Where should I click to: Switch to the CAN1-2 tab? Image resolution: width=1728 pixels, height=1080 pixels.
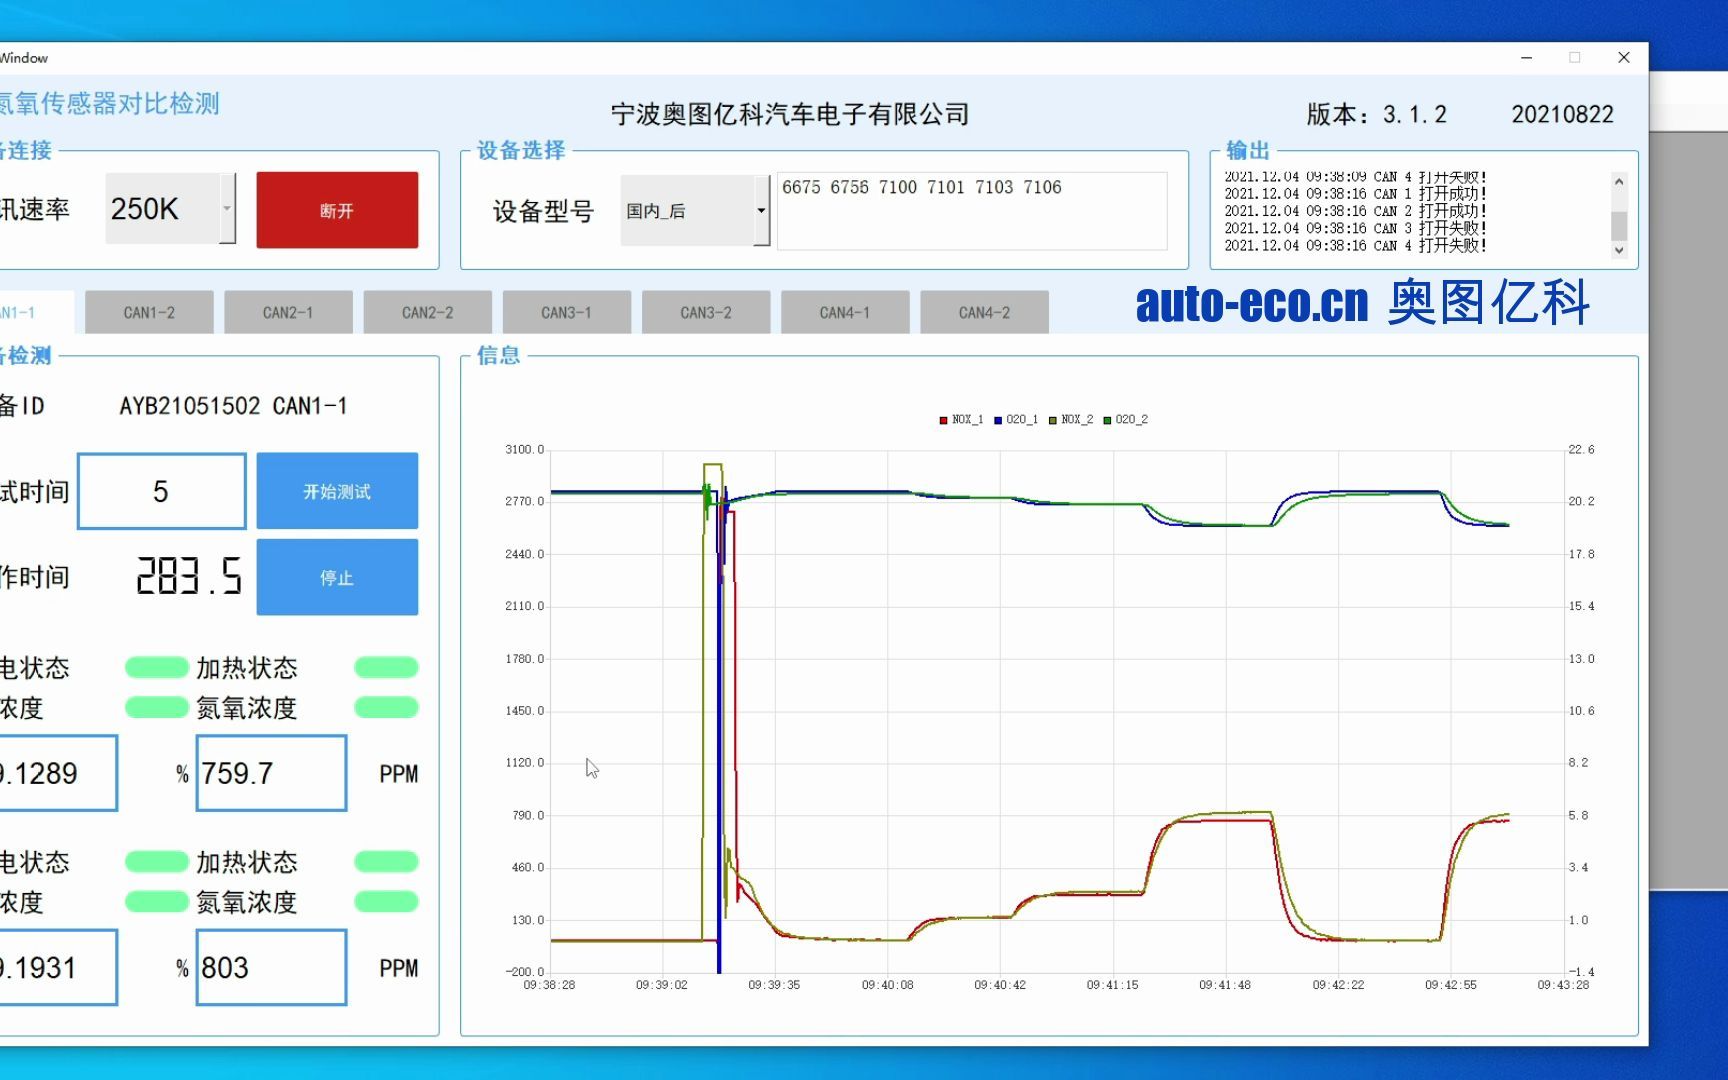coord(149,313)
